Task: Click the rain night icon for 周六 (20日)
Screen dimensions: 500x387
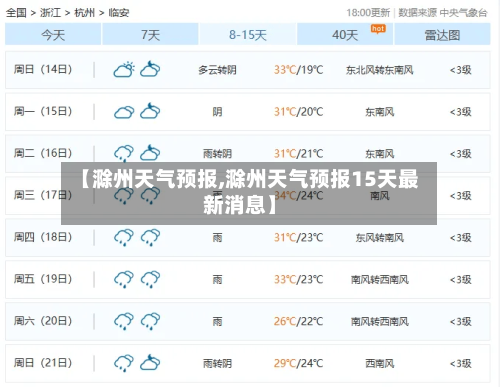Action: pos(150,321)
